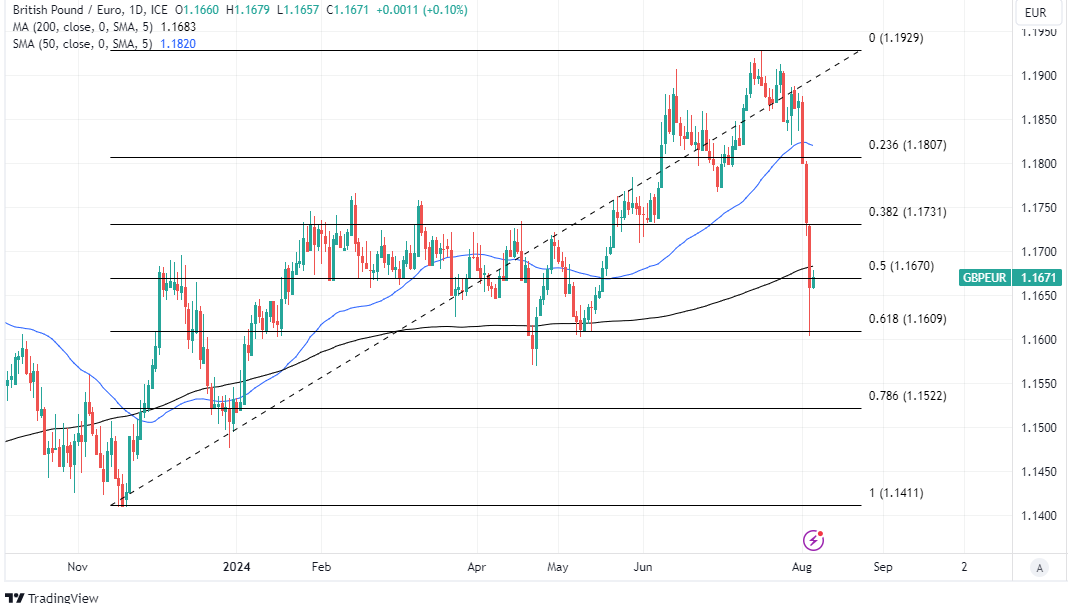The height and width of the screenshot is (604, 1068).
Task: Click the 1 (1.1411) Fibonacci bottom label
Action: (x=895, y=493)
